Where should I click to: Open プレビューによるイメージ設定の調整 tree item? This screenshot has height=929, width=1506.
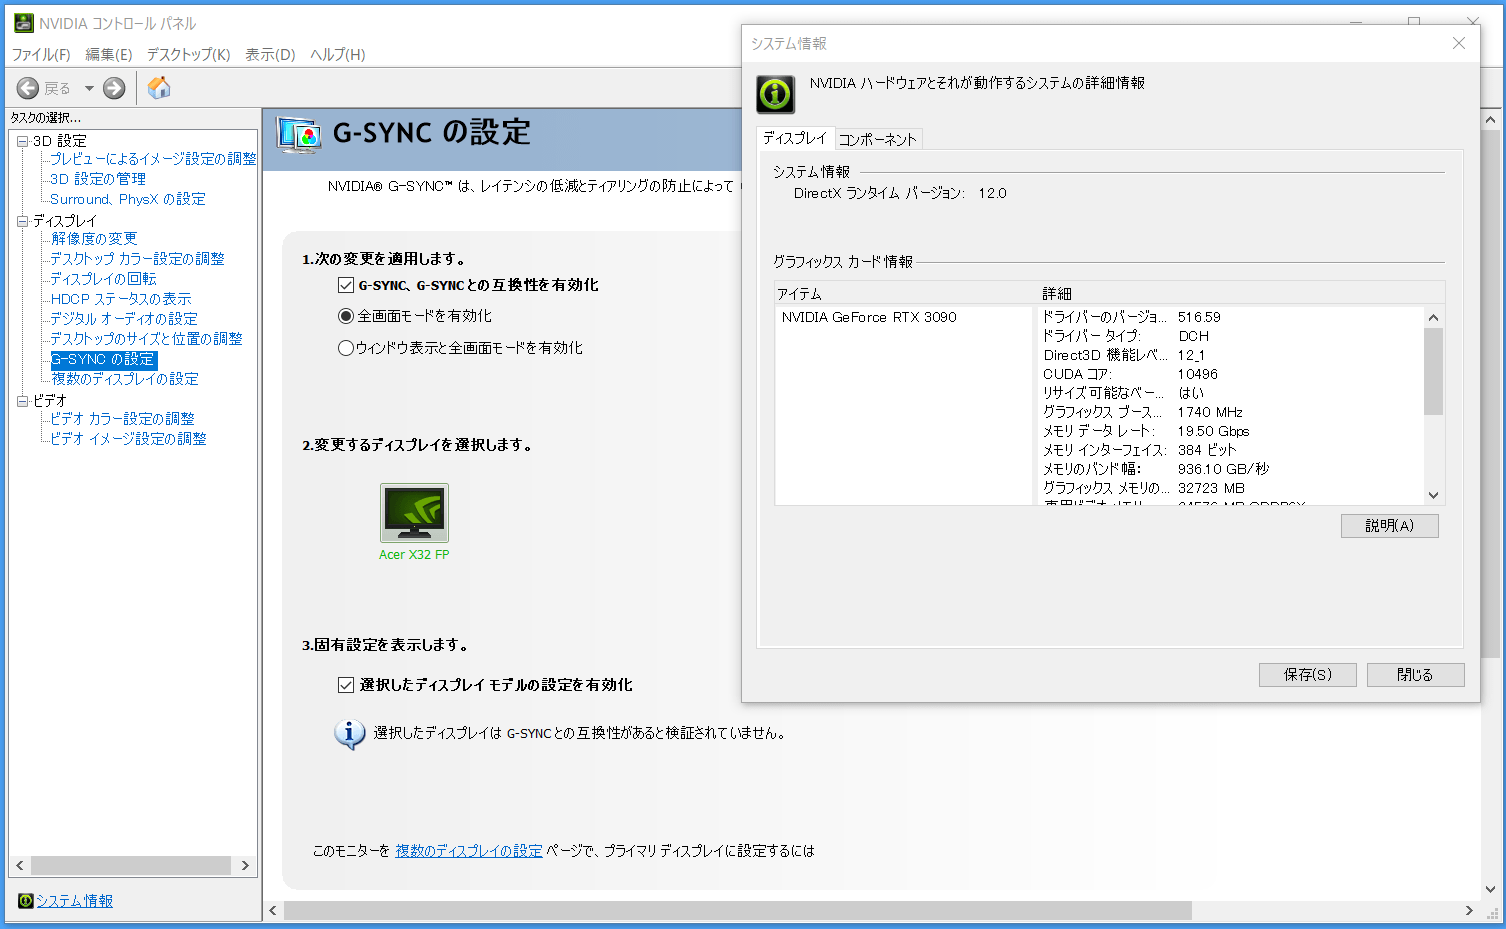click(x=153, y=159)
